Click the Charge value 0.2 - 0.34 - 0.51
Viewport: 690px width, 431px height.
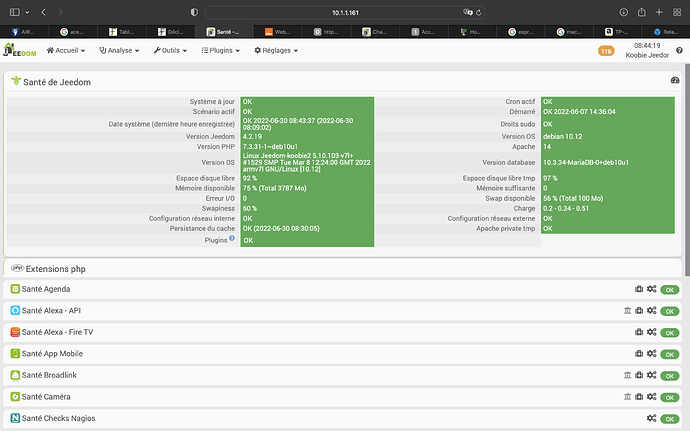coord(566,208)
